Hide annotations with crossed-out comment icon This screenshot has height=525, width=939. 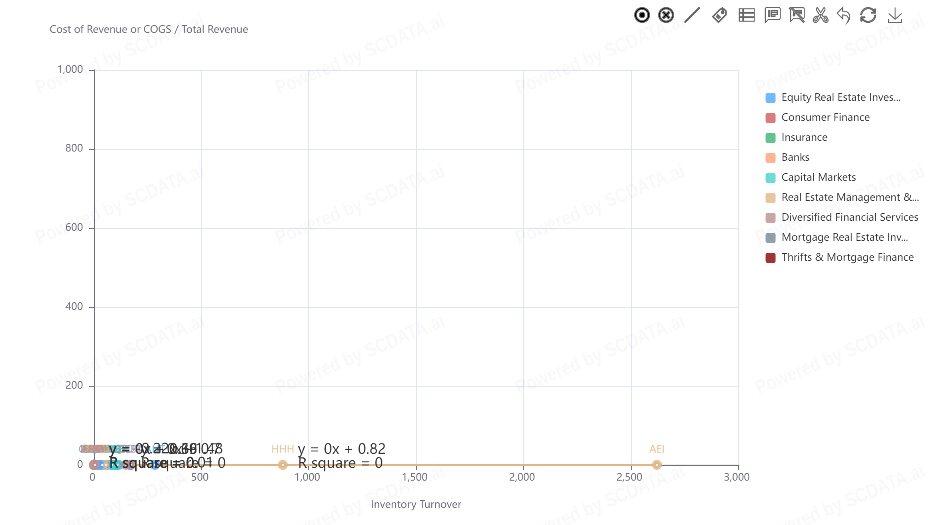(x=797, y=15)
